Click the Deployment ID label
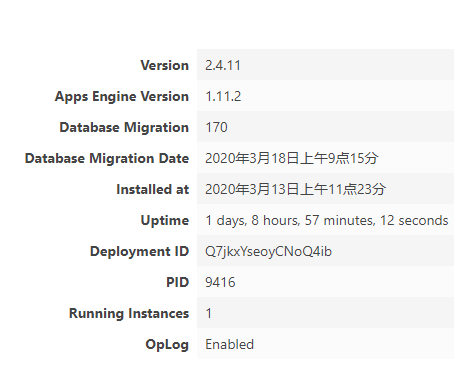454x368 pixels. 140,251
